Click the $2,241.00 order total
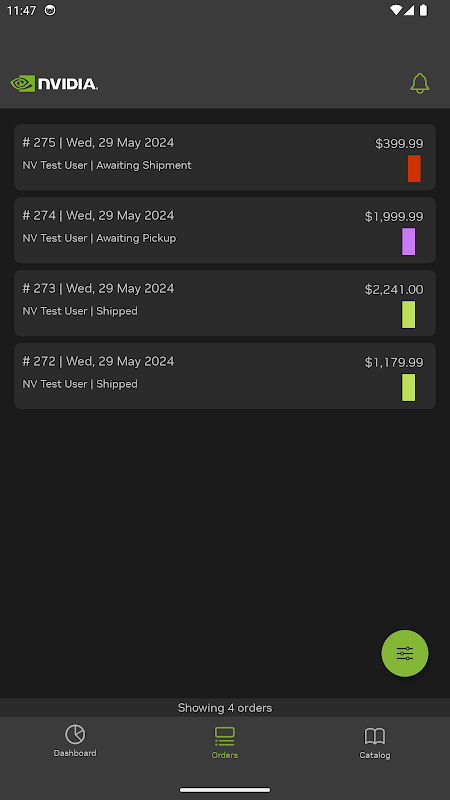Image resolution: width=450 pixels, height=800 pixels. click(x=394, y=290)
